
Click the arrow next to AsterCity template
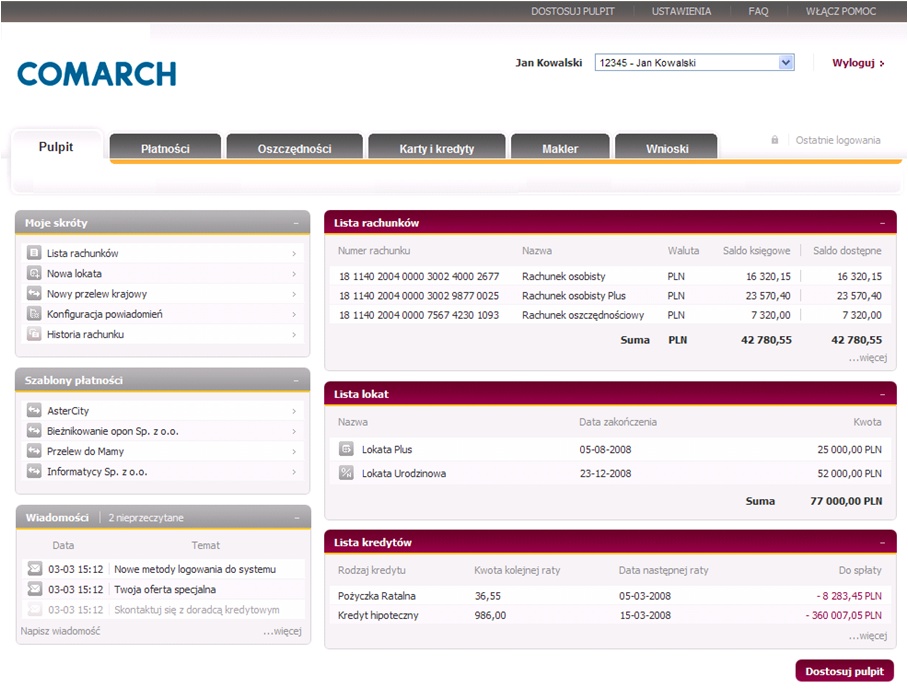(294, 411)
